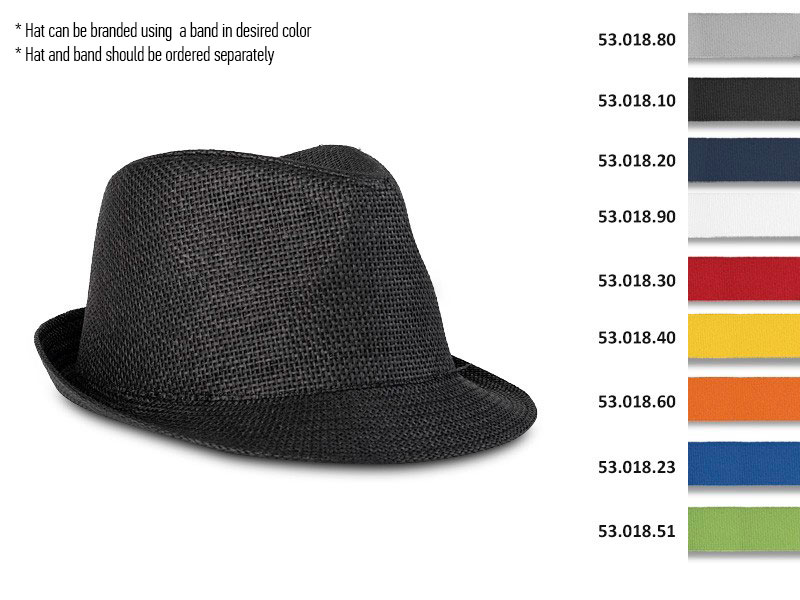
Task: Click the product code 53.018.20 label
Action: click(x=637, y=161)
